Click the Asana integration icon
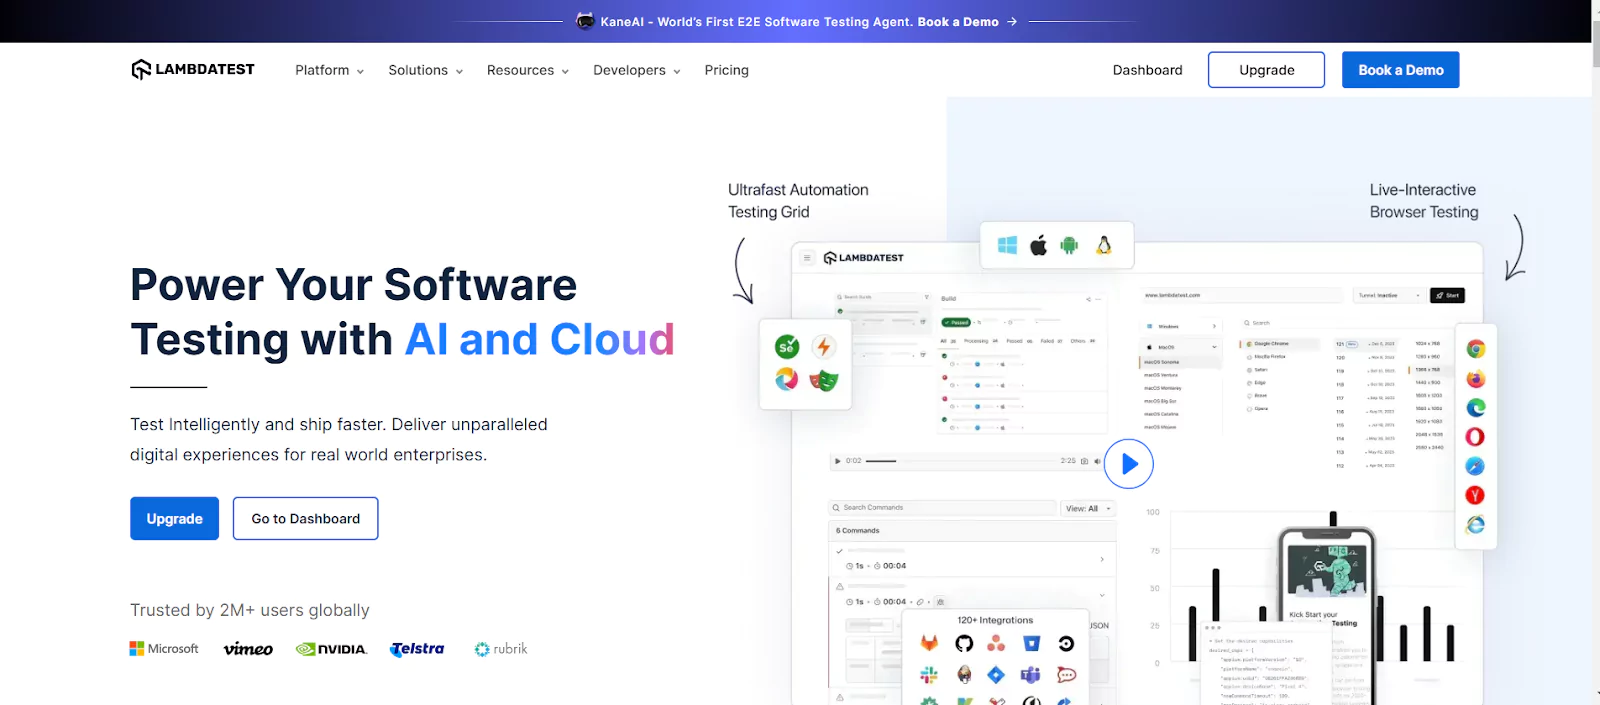 click(x=996, y=643)
